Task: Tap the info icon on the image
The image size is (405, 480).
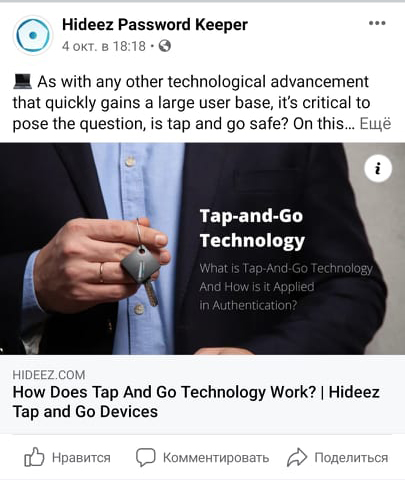Action: click(x=378, y=168)
